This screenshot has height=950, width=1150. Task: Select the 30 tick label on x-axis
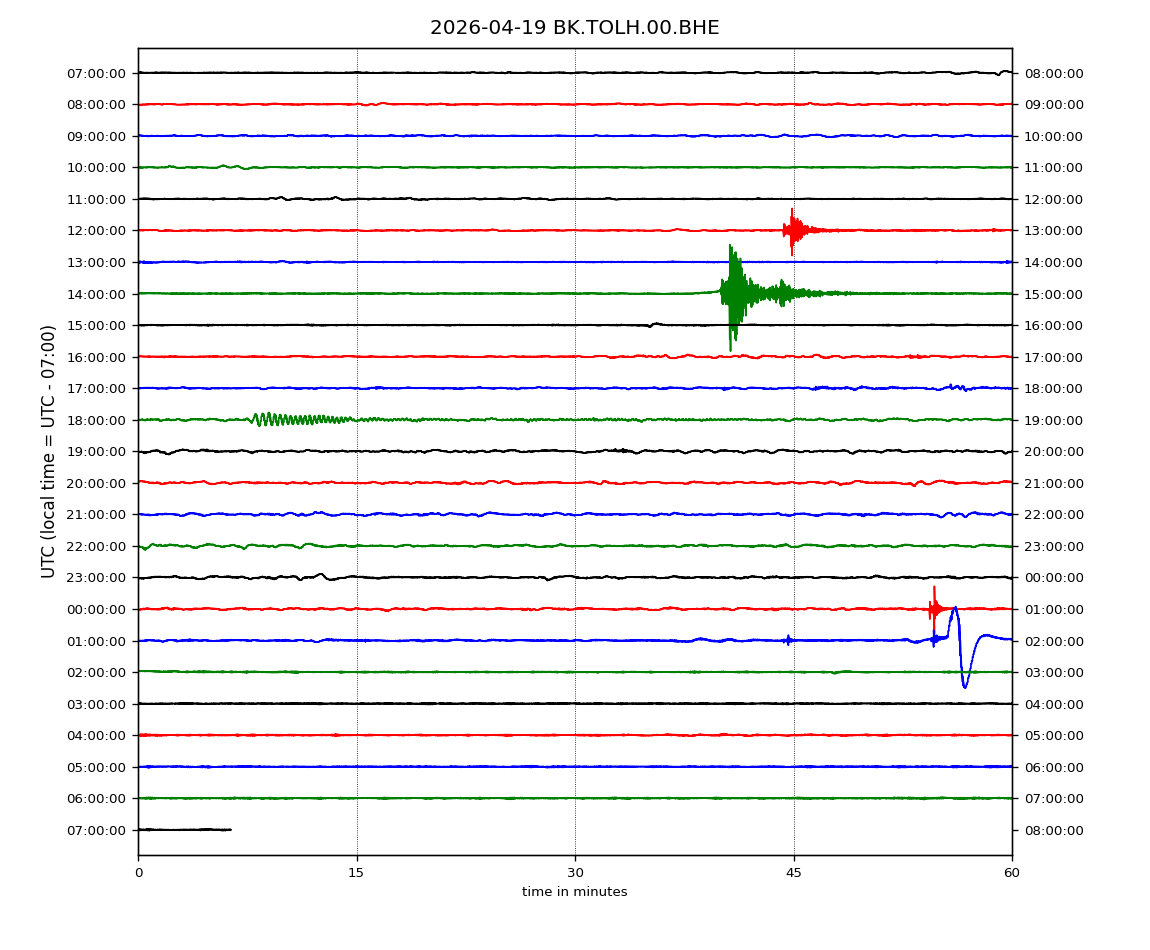575,873
